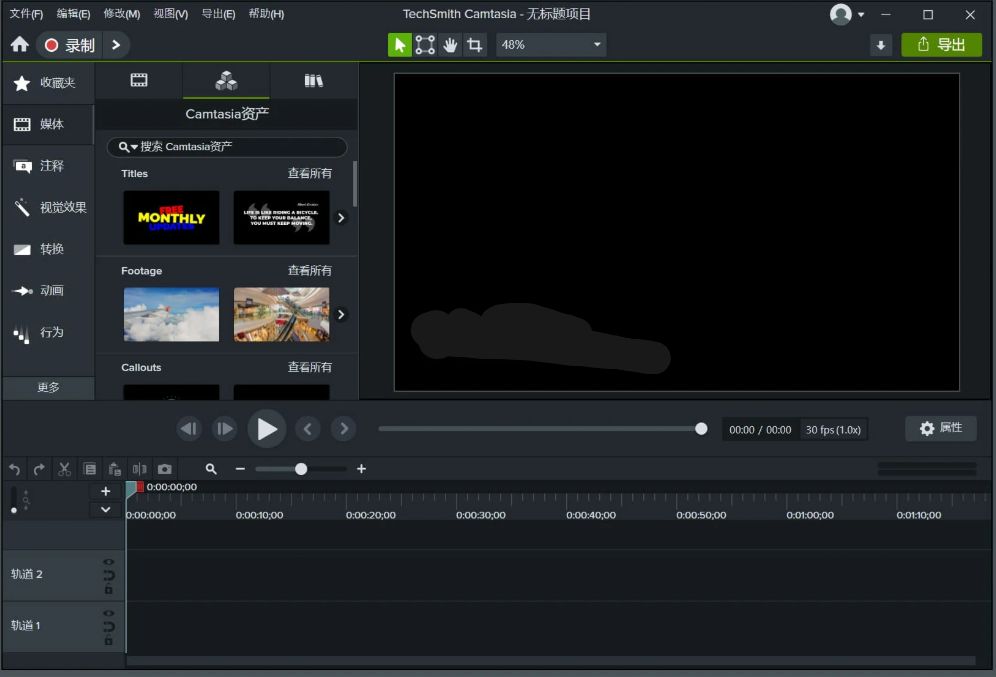
Task: Open the 动画 panel in the sidebar
Action: pyautogui.click(x=44, y=290)
